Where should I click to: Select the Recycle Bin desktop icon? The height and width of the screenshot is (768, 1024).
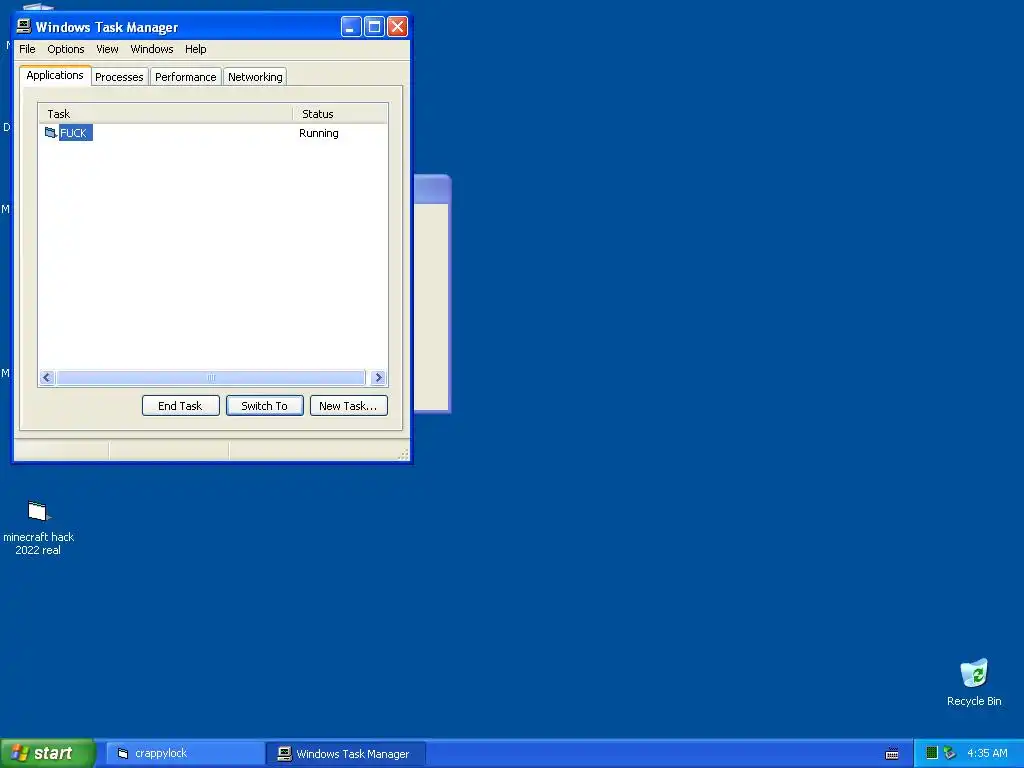click(974, 682)
